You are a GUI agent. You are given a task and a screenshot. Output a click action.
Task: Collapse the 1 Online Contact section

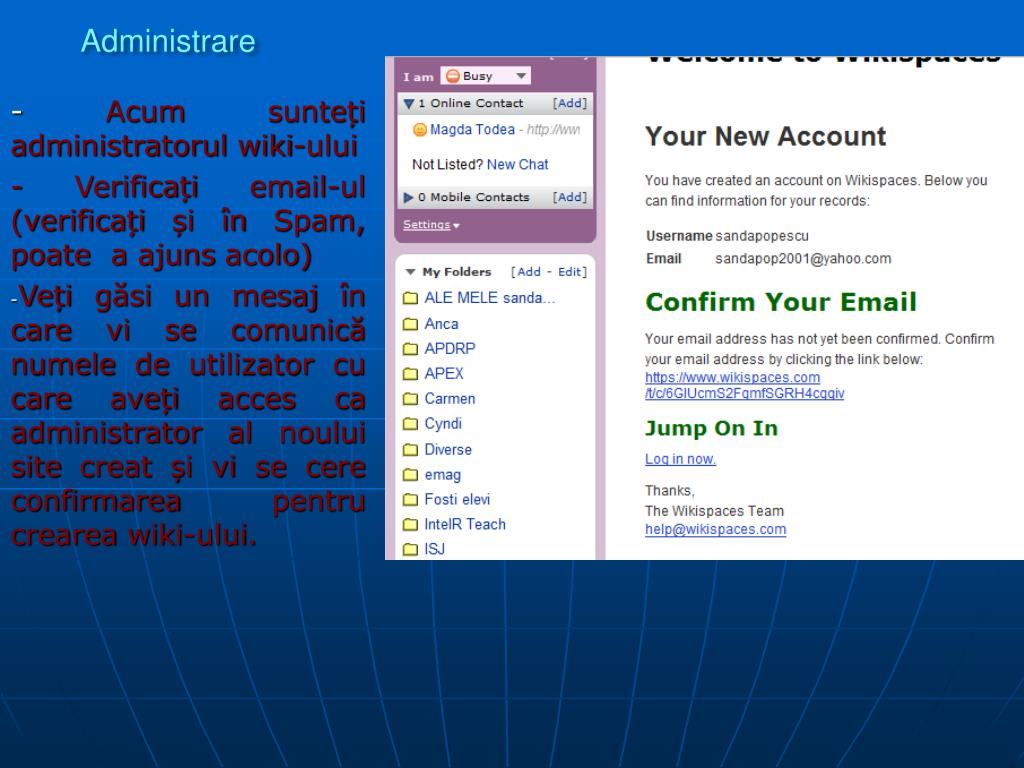[x=409, y=103]
